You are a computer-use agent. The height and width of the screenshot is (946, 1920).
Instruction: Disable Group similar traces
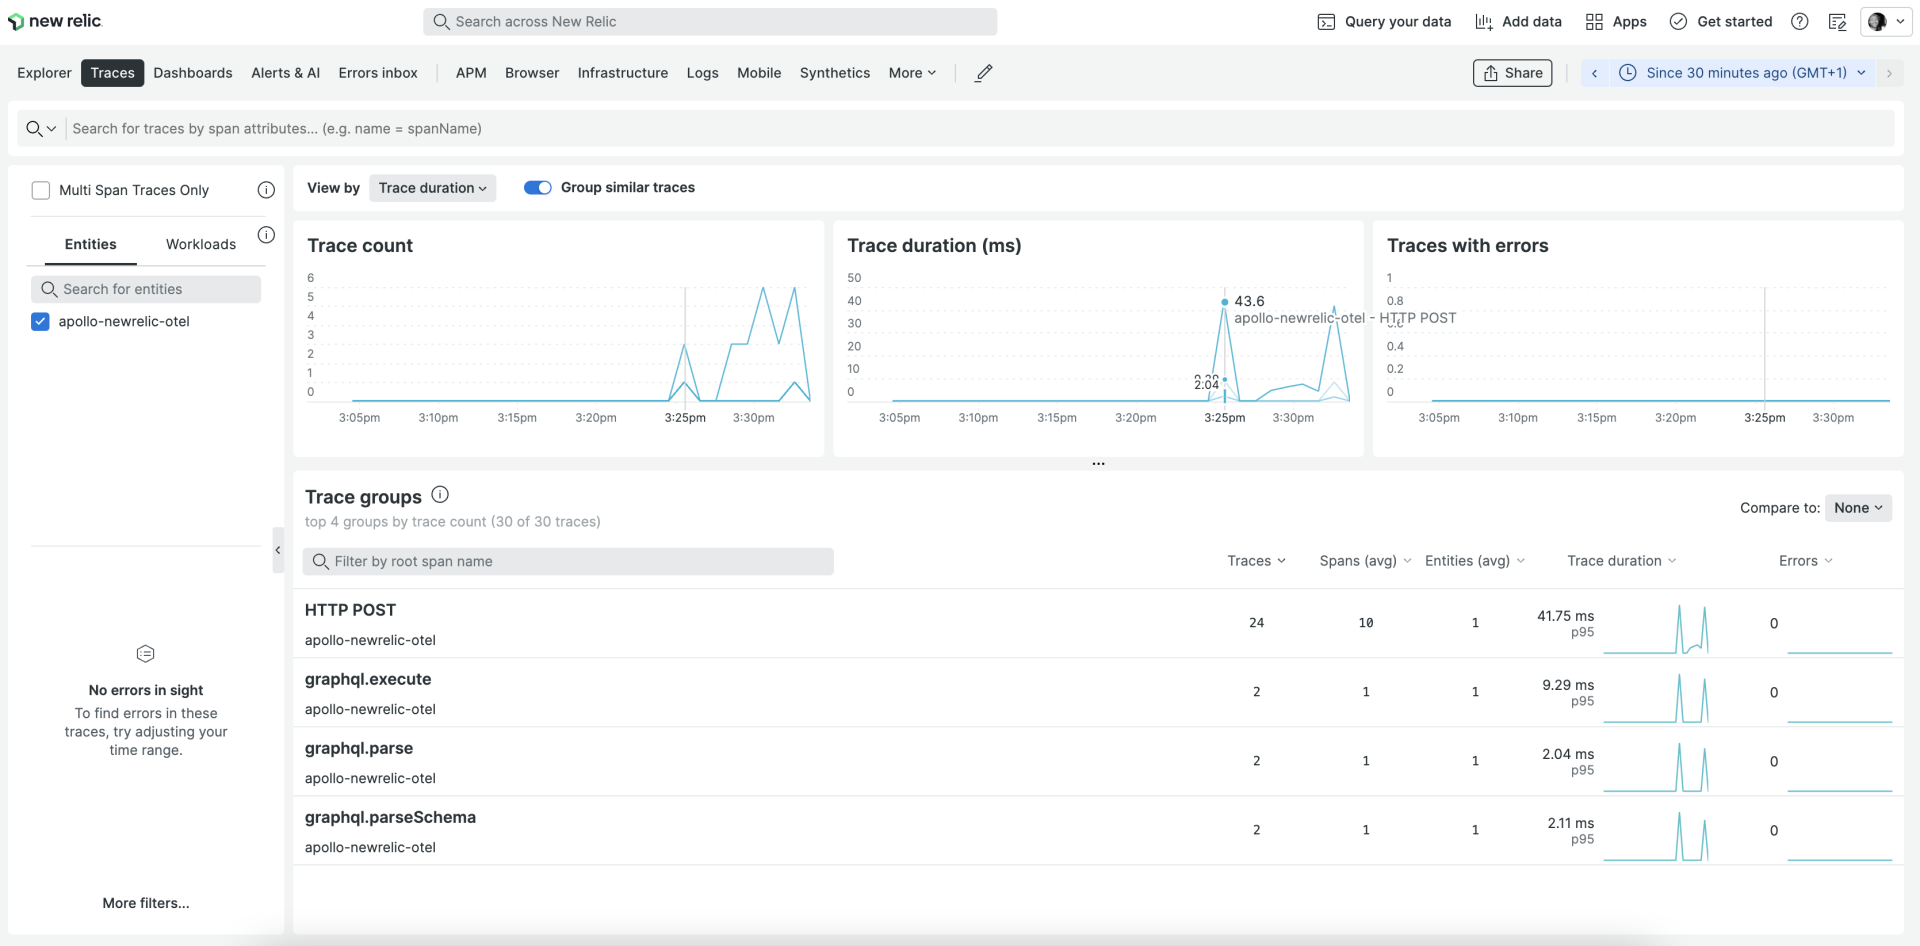click(537, 187)
